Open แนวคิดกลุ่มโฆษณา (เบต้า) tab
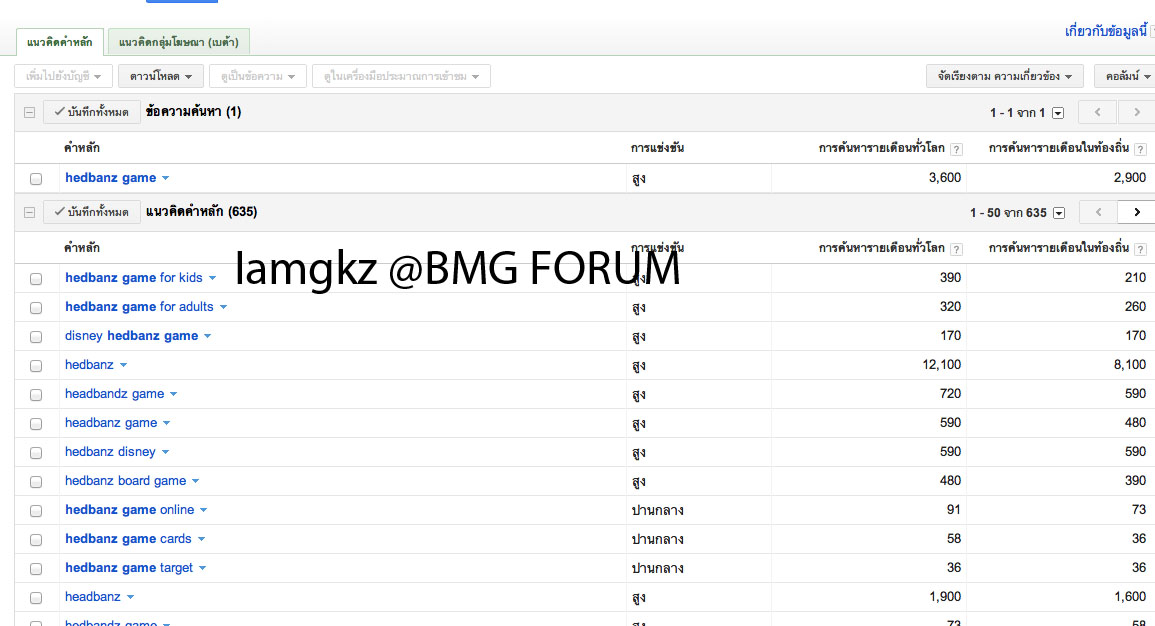This screenshot has width=1155, height=626. pos(179,42)
